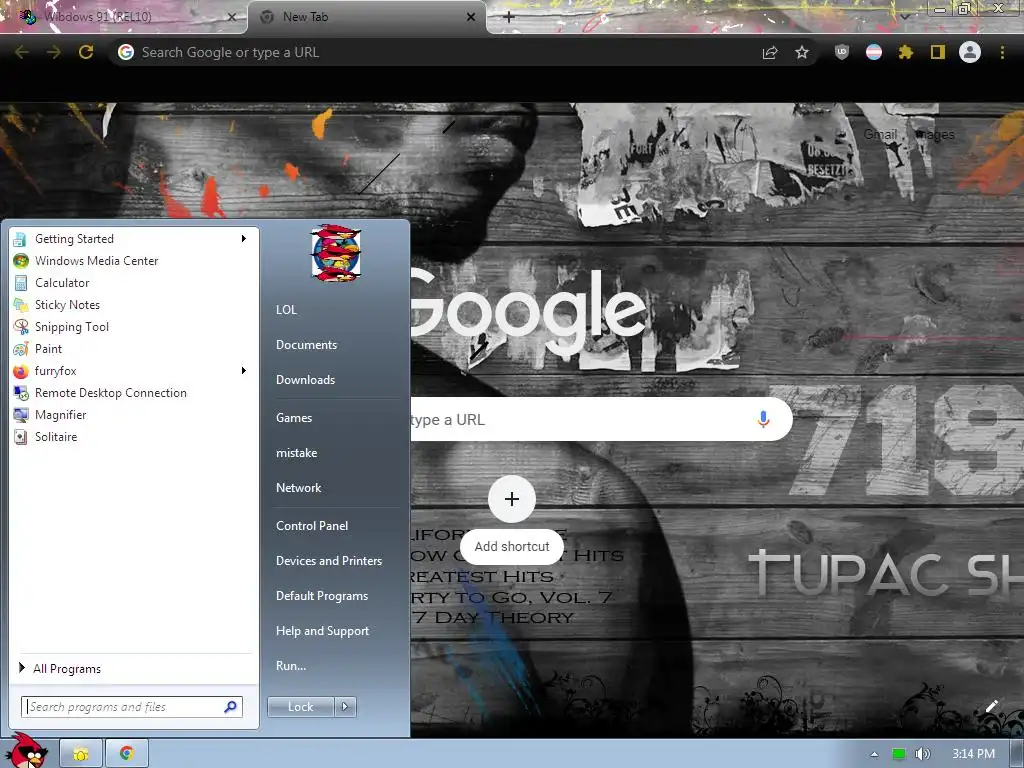Screen dimensions: 1024x768
Task: Open the Chrome profile avatar
Action: click(970, 52)
